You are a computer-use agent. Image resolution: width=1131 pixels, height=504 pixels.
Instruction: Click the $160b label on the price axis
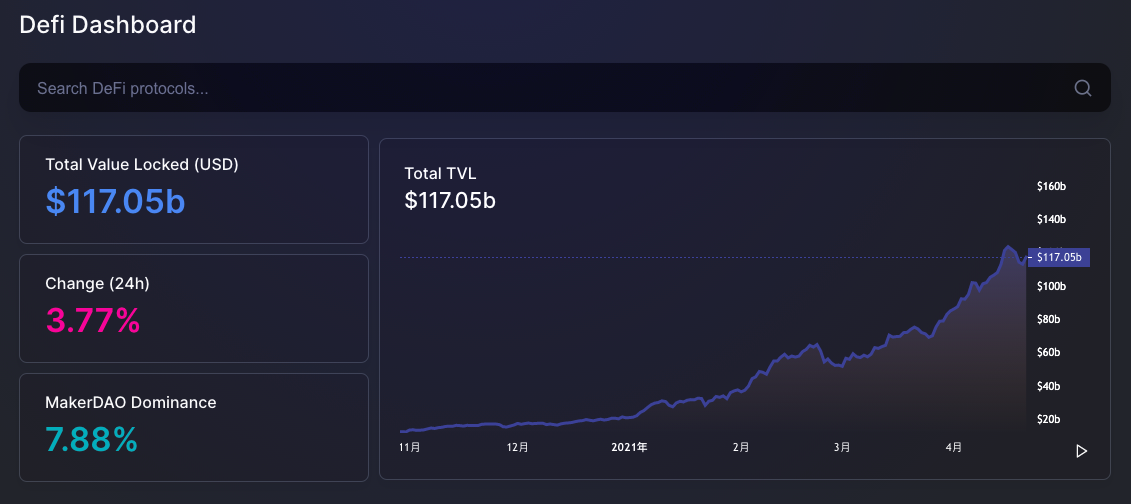click(1051, 187)
